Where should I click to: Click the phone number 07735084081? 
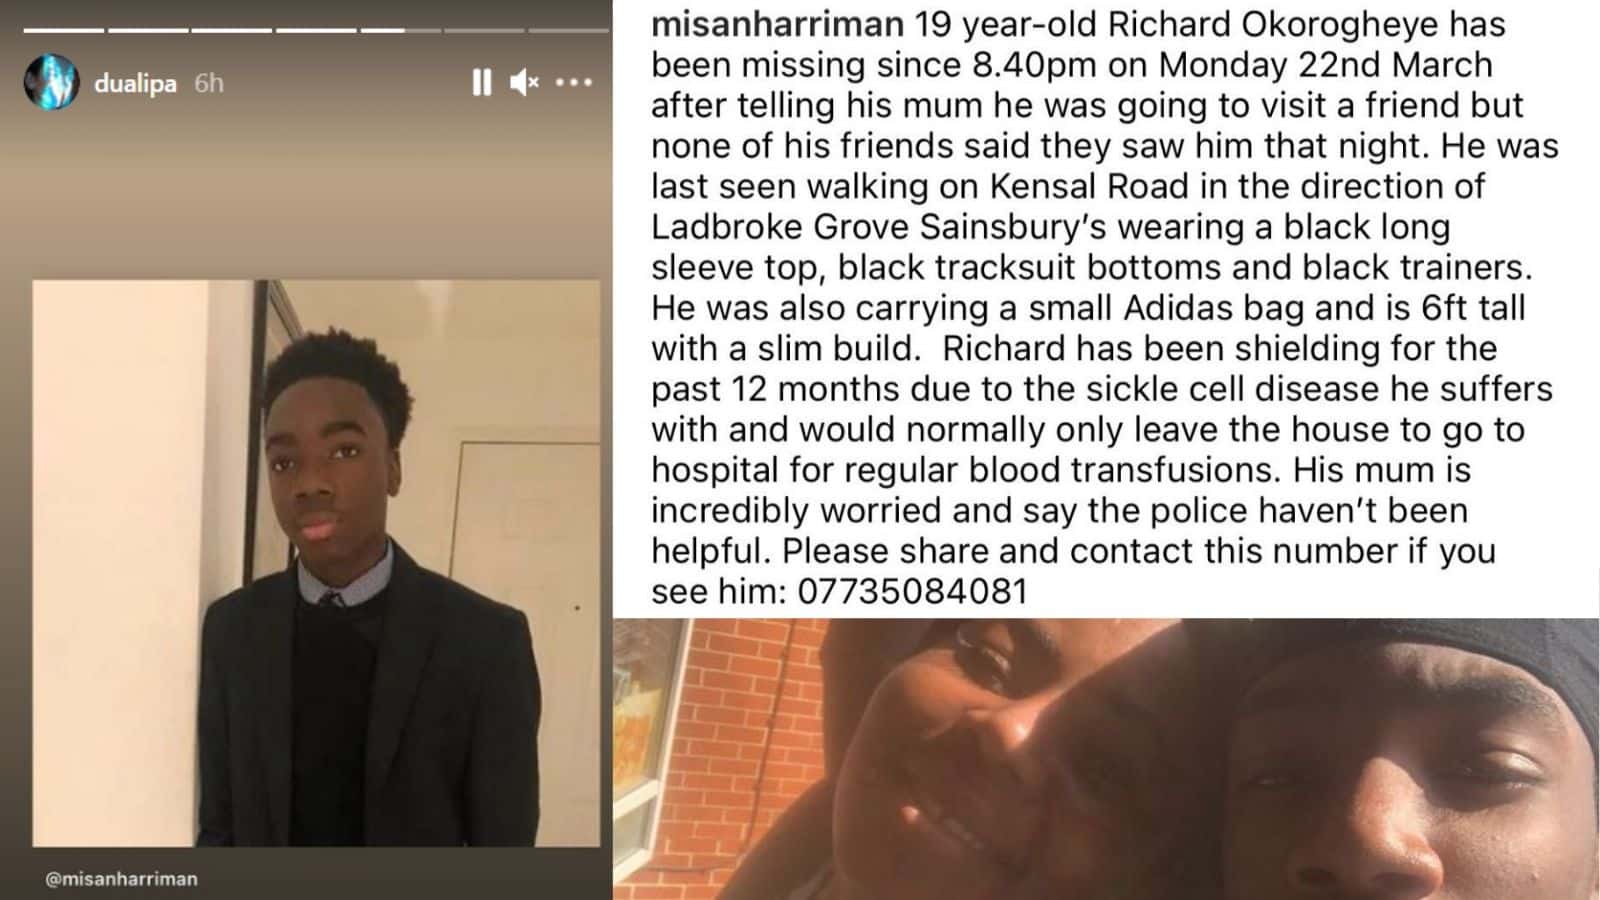912,591
